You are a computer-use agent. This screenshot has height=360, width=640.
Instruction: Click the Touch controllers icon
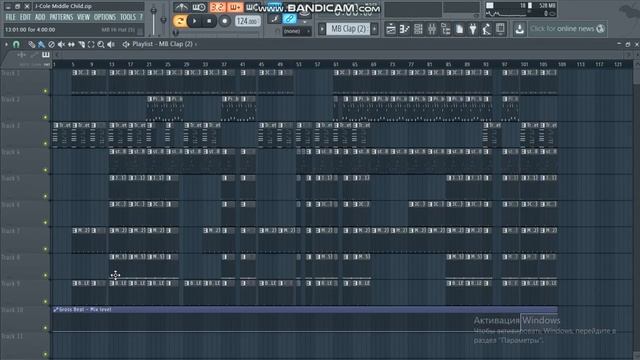click(x=500, y=29)
